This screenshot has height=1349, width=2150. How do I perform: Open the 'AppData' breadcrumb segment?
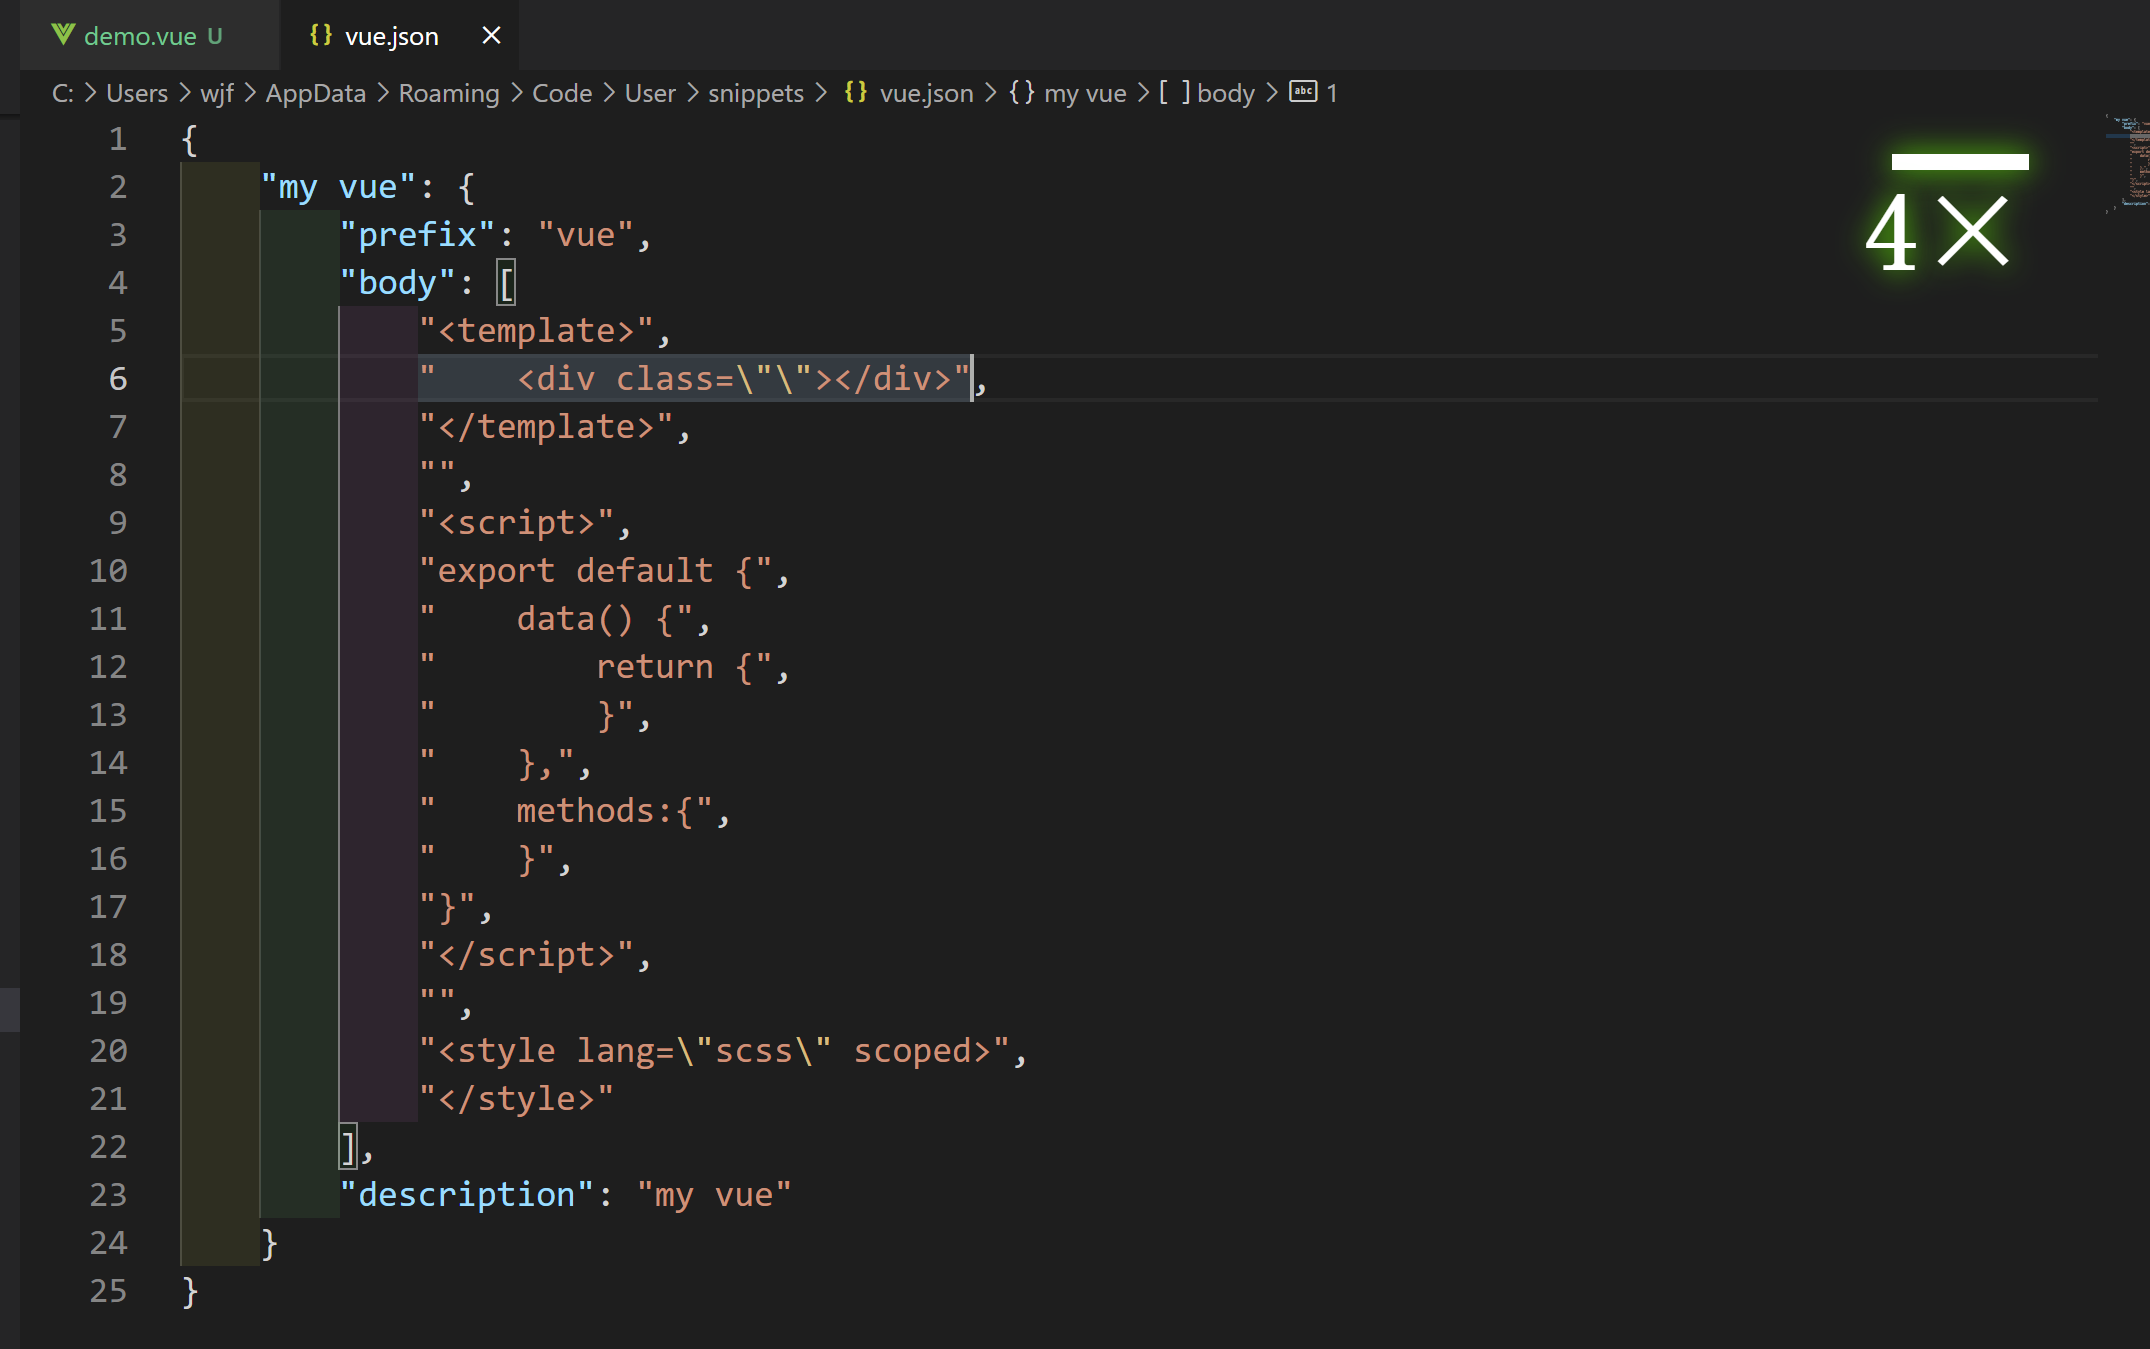[x=315, y=93]
